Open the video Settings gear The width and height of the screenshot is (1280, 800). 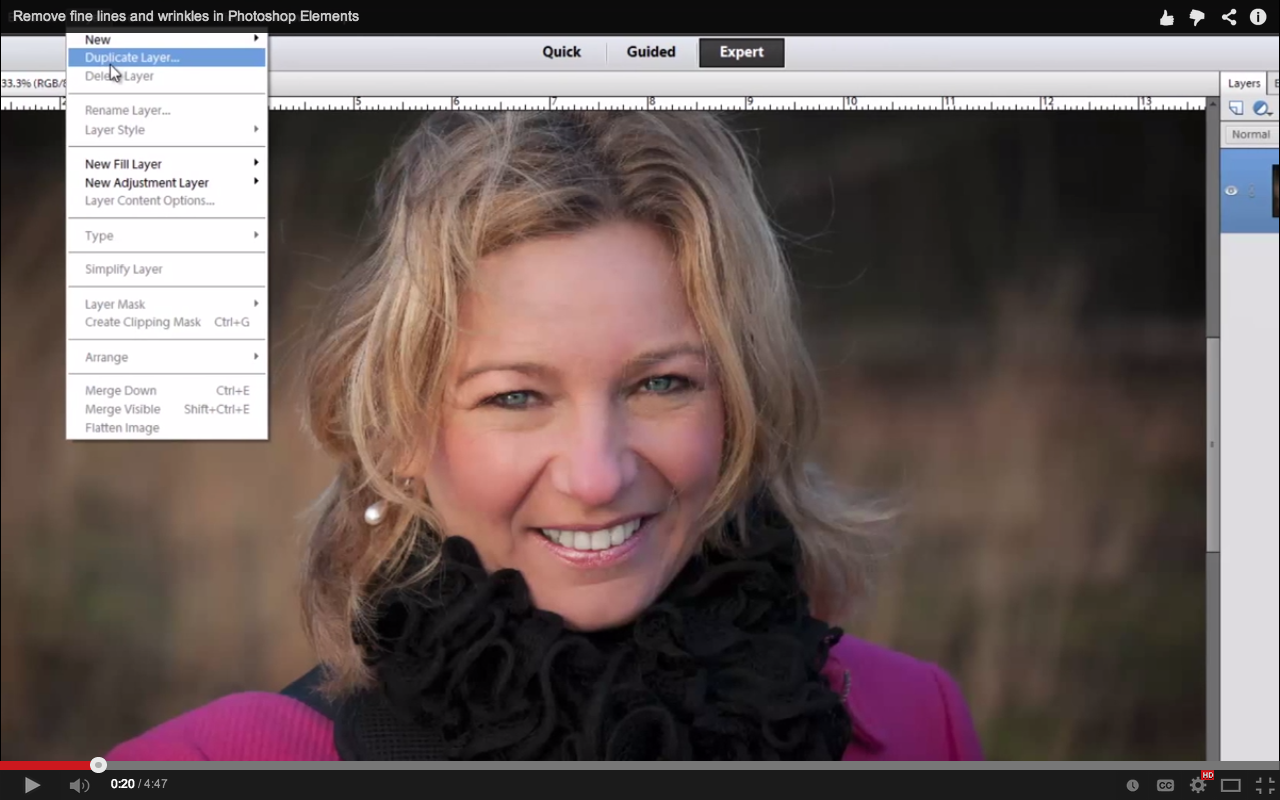click(1198, 785)
